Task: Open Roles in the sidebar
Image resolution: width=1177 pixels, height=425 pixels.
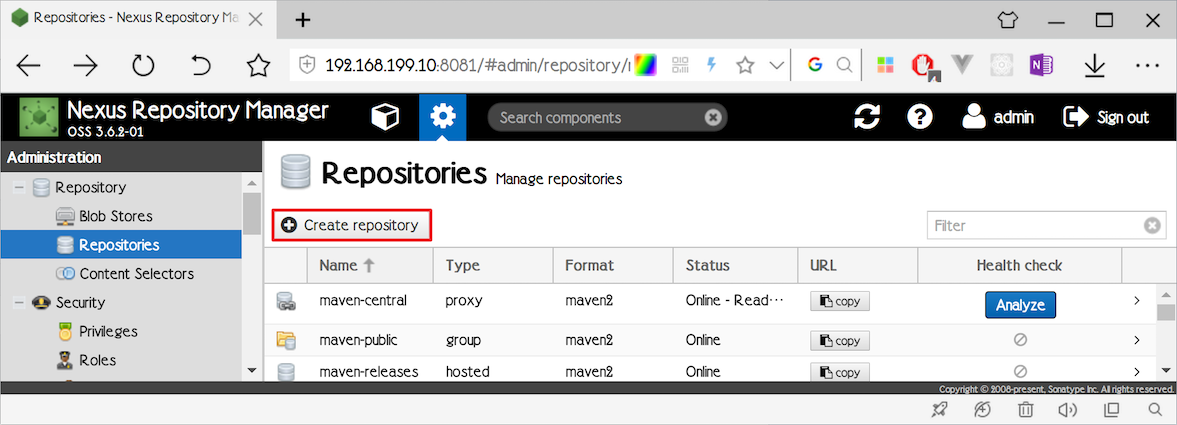Action: point(98,360)
